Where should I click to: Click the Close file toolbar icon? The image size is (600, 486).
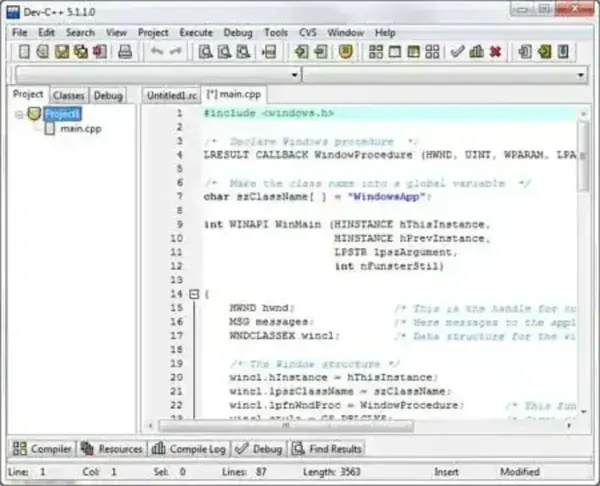[99, 51]
